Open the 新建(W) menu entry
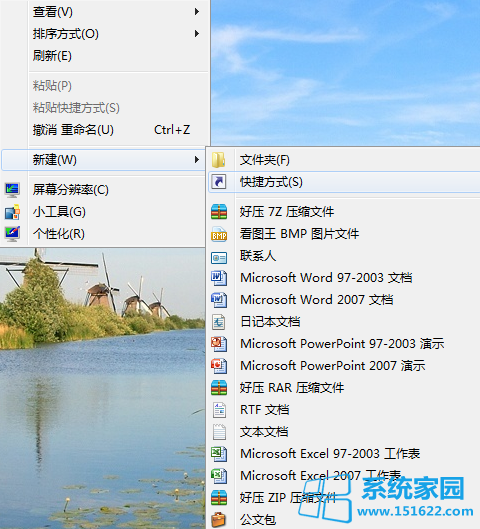 pyautogui.click(x=104, y=160)
